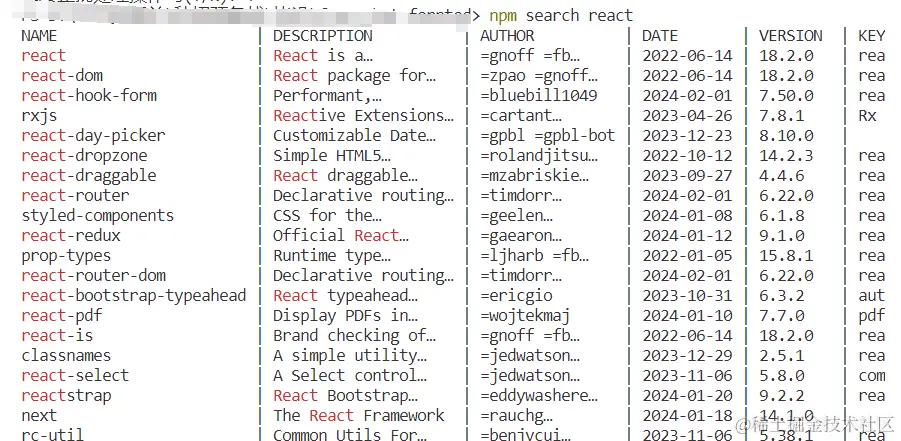901x441 pixels.
Task: Click package name react-is
Action: tap(57, 335)
